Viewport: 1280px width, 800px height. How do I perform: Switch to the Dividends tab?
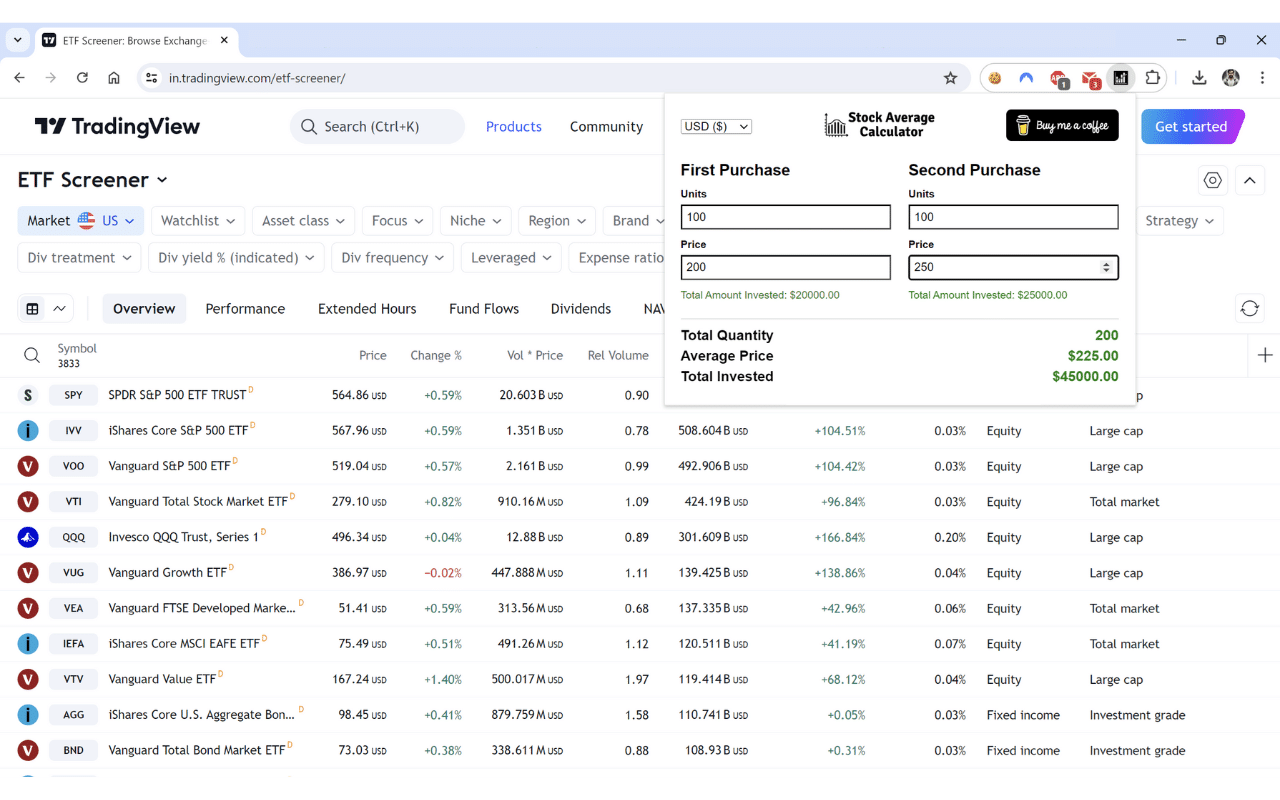coord(581,309)
